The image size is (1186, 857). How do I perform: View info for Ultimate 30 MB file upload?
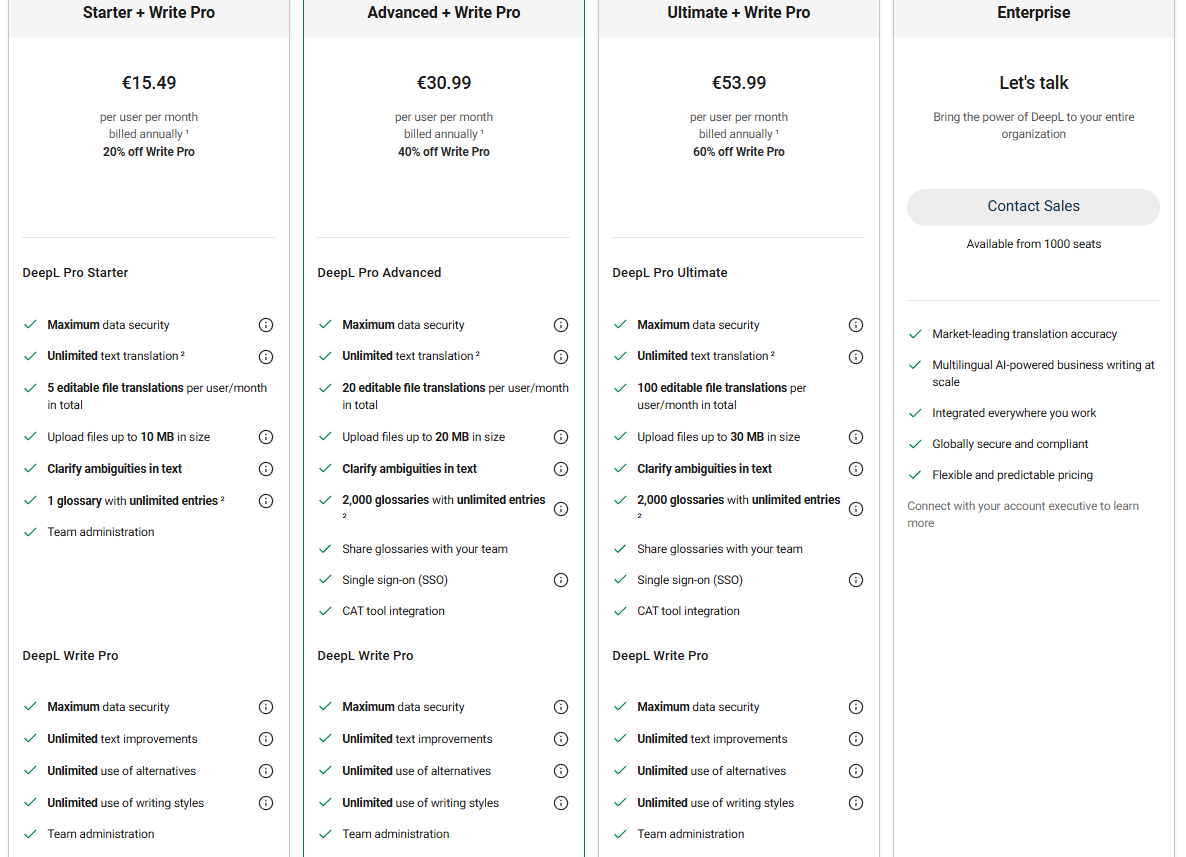coord(855,437)
